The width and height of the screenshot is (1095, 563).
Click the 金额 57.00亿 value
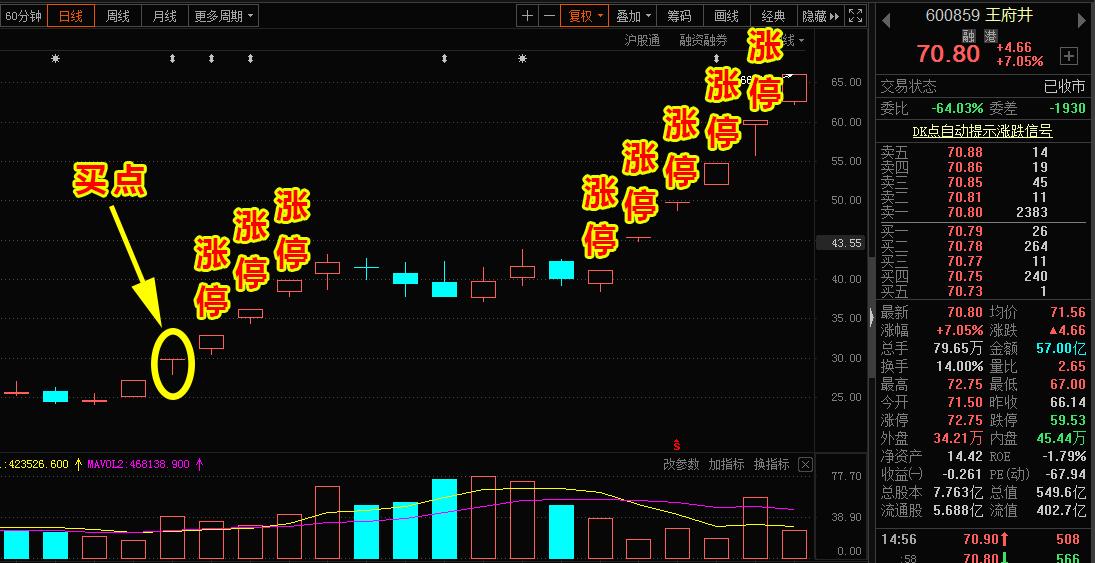point(1061,348)
